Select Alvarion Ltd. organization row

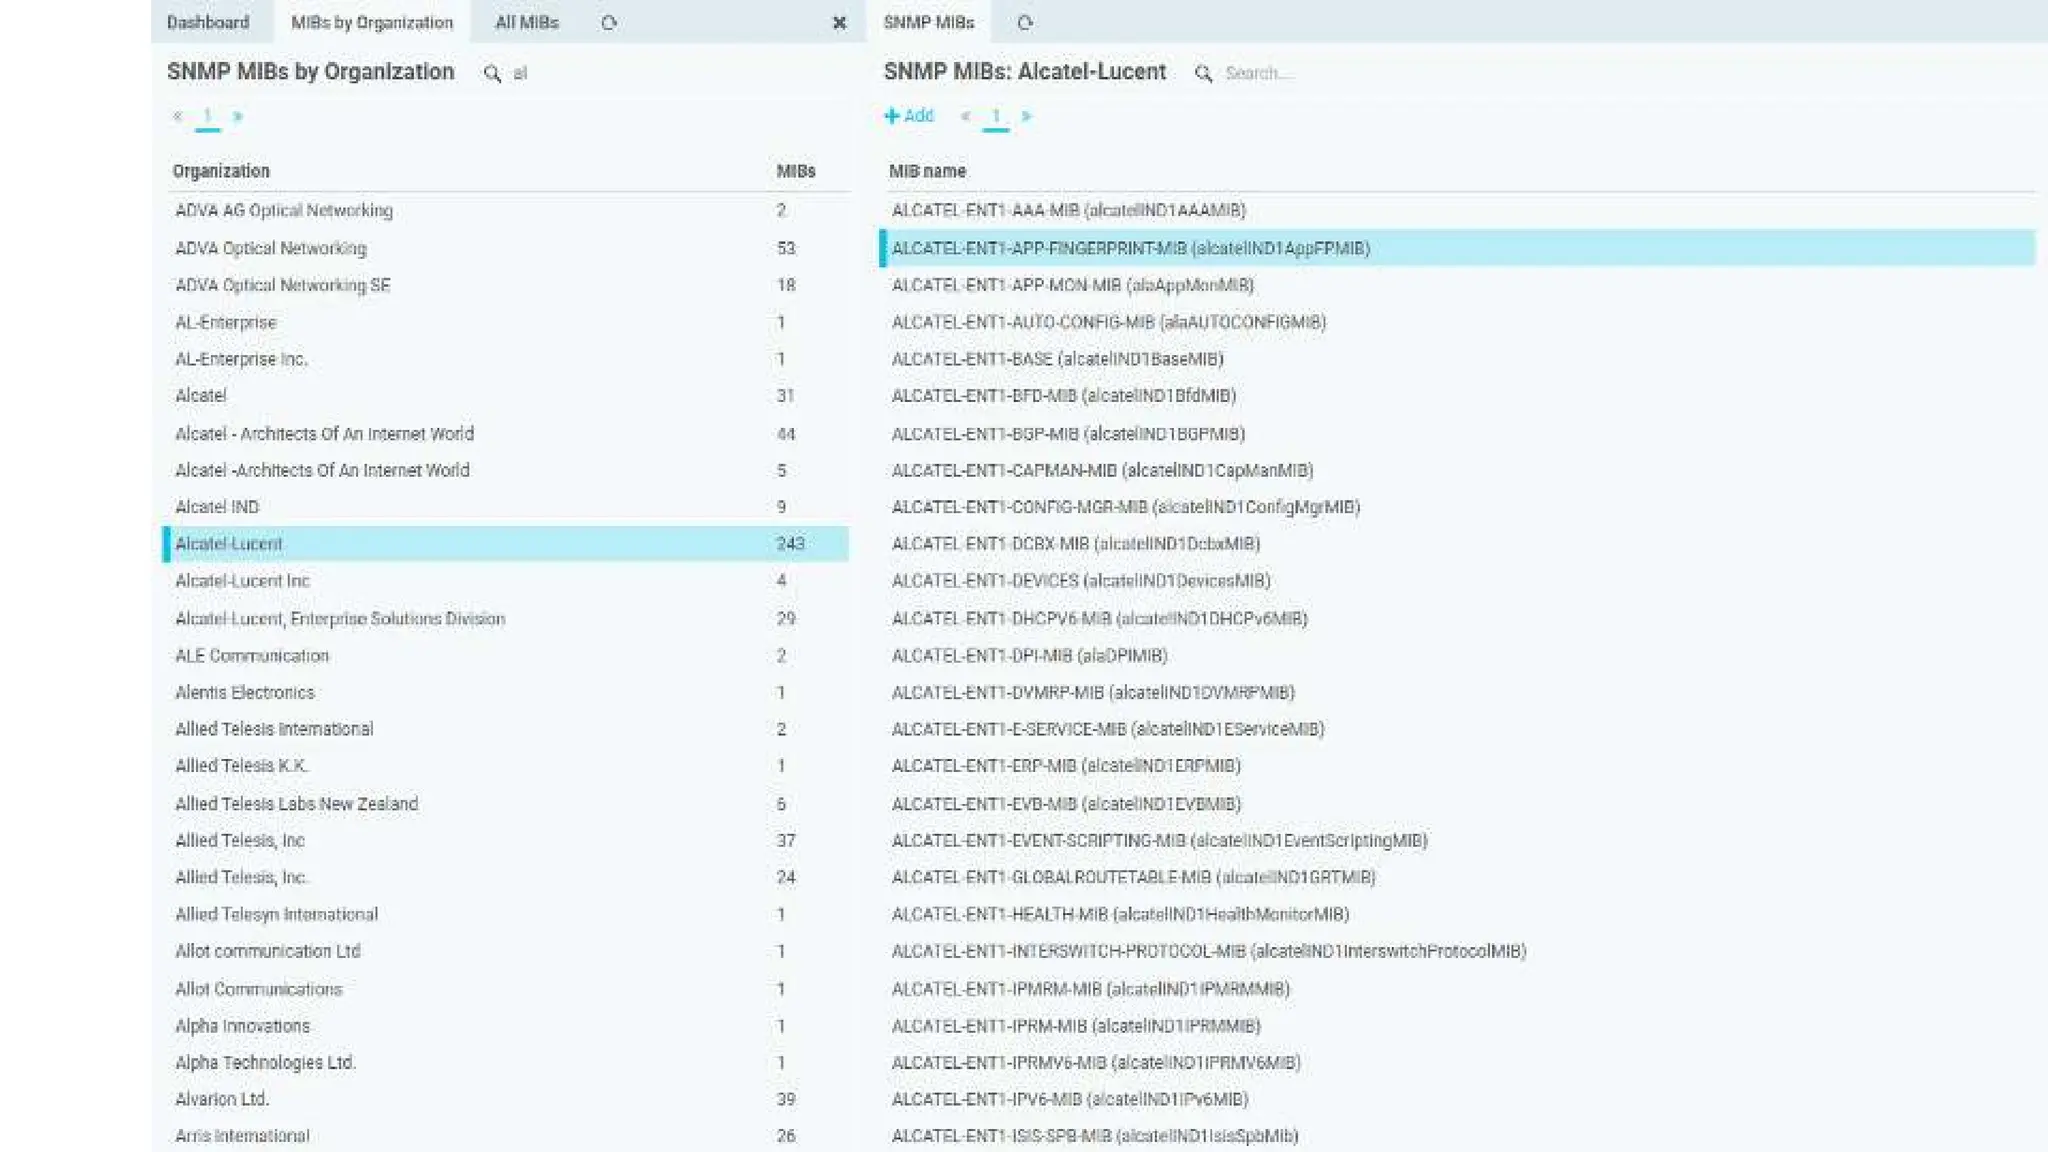222,1099
